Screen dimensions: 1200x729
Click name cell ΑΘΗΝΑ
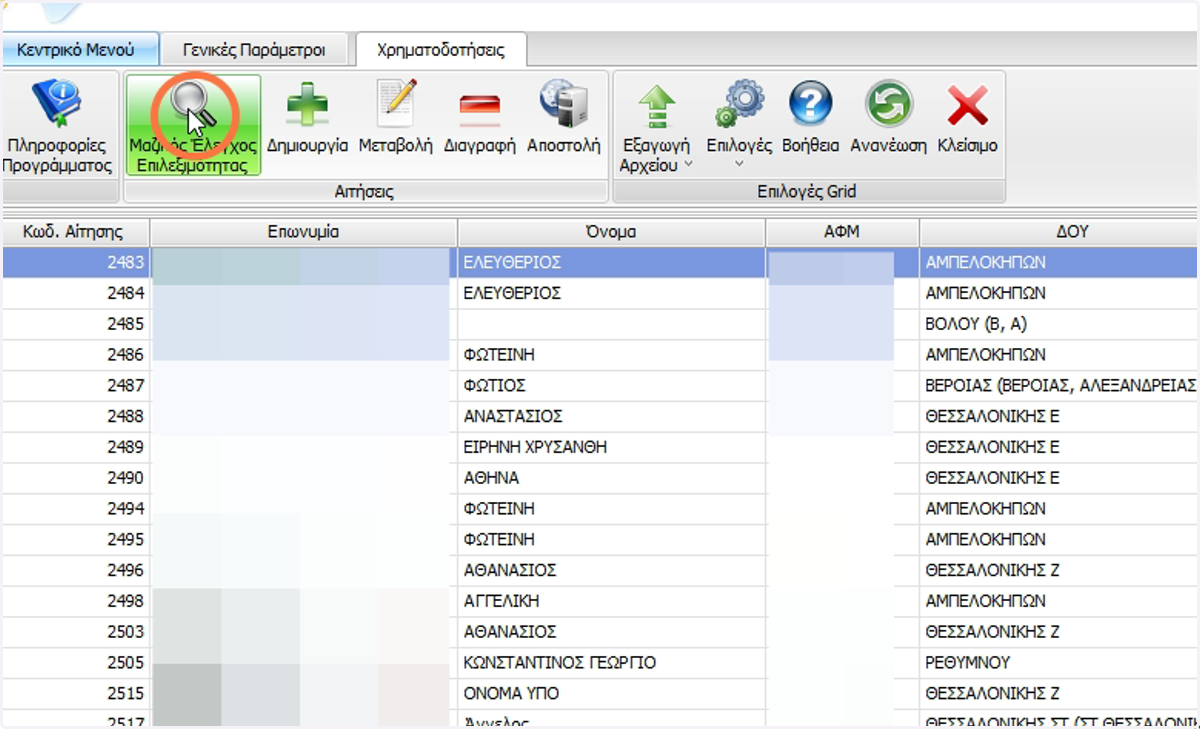(x=612, y=478)
